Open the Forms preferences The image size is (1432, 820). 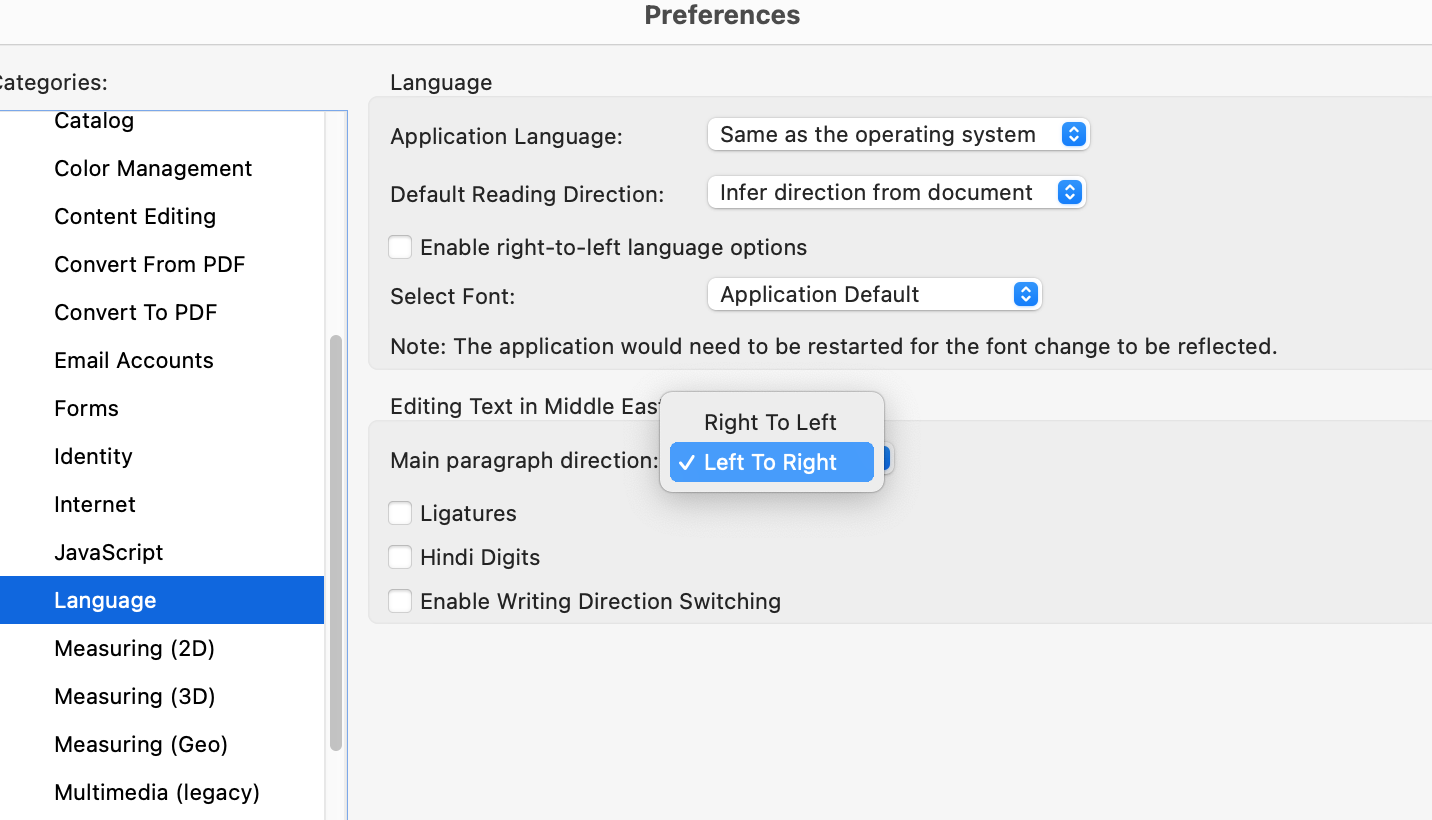(86, 408)
